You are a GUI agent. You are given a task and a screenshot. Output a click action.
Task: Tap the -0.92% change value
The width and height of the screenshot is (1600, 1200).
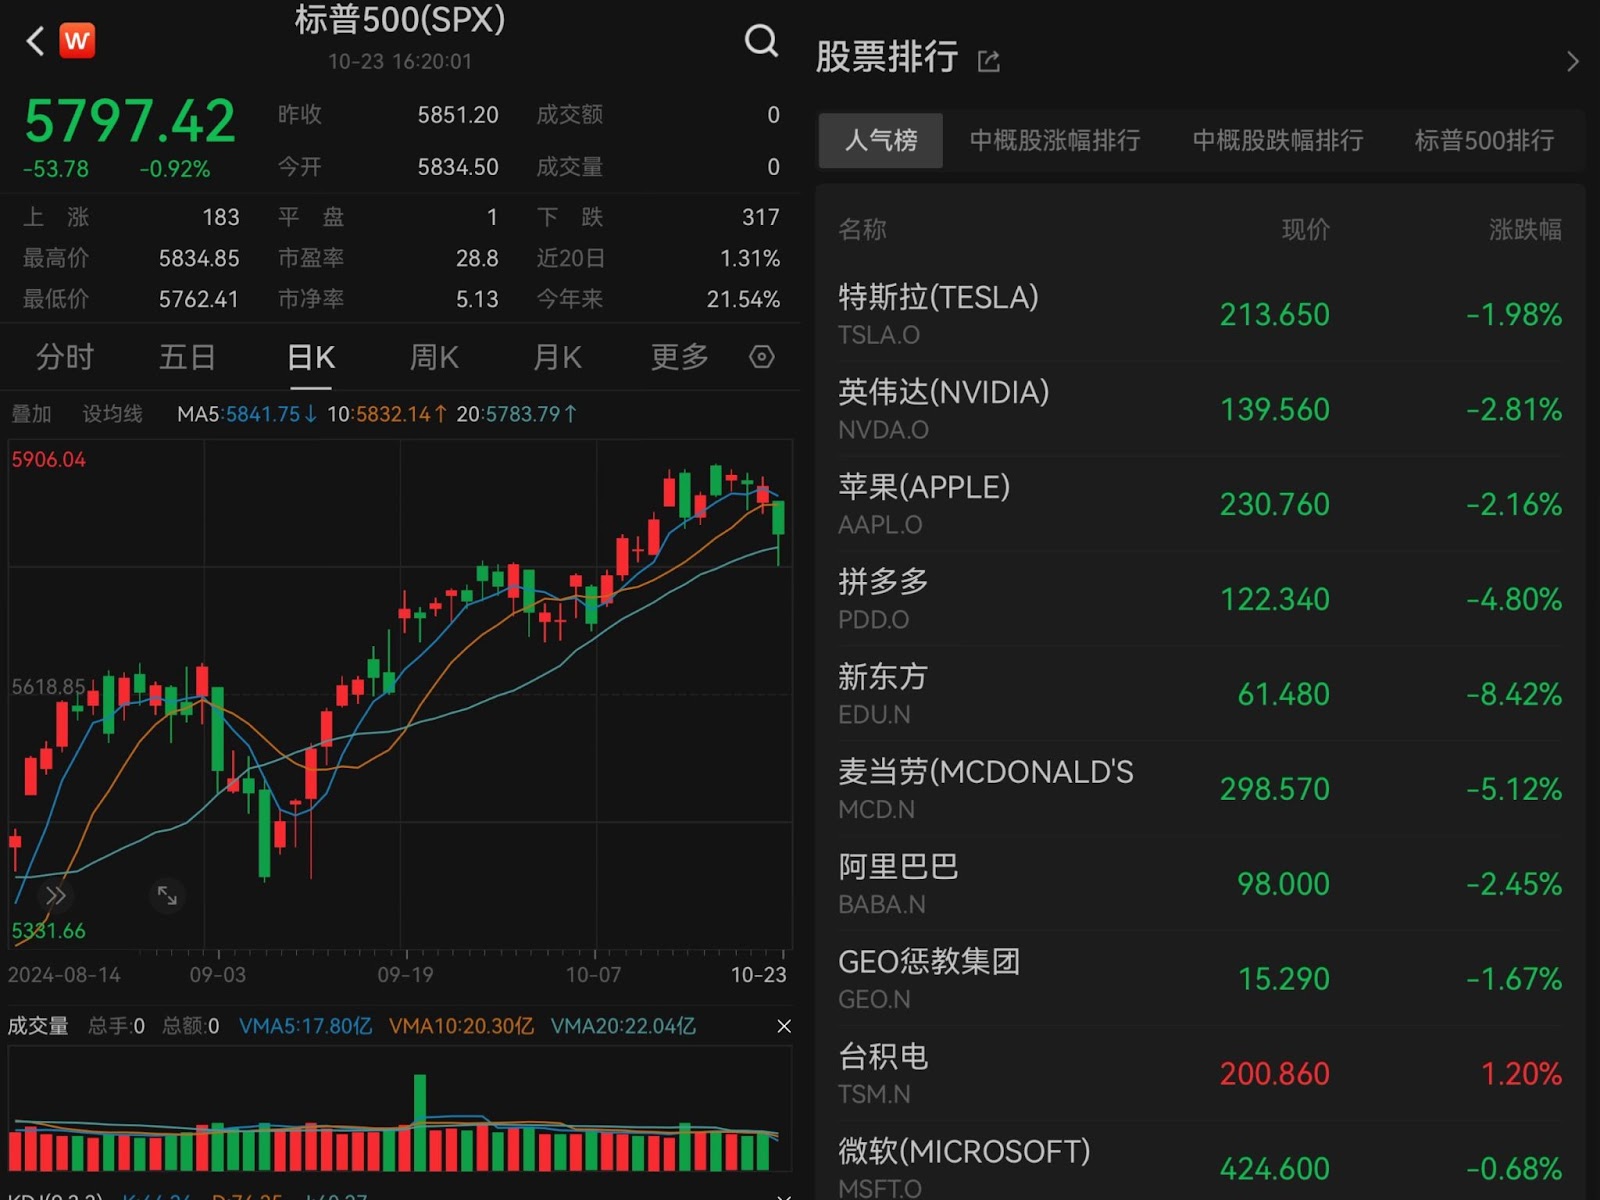[x=175, y=169]
